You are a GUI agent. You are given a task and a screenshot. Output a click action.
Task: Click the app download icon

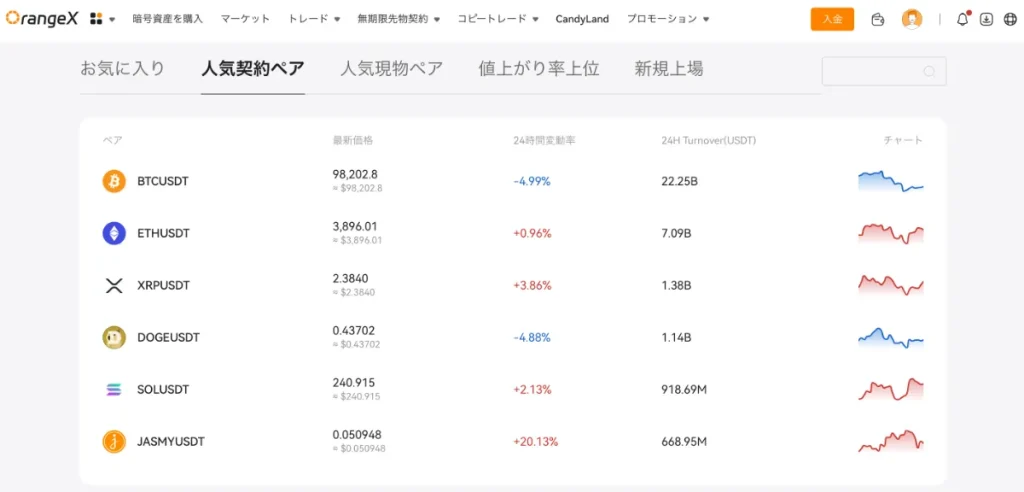point(986,19)
